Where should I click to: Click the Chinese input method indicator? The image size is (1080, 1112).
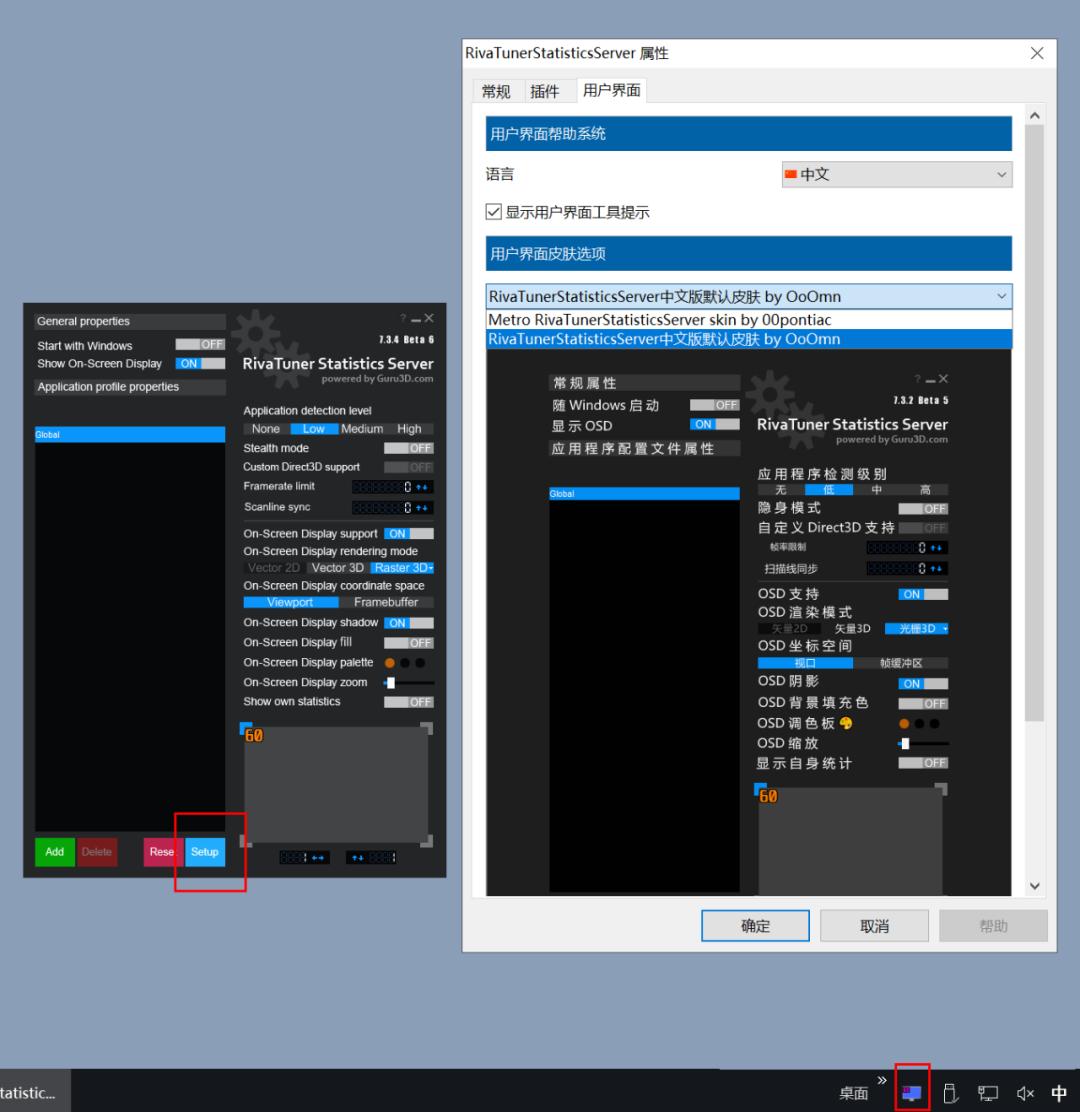pos(1059,1093)
